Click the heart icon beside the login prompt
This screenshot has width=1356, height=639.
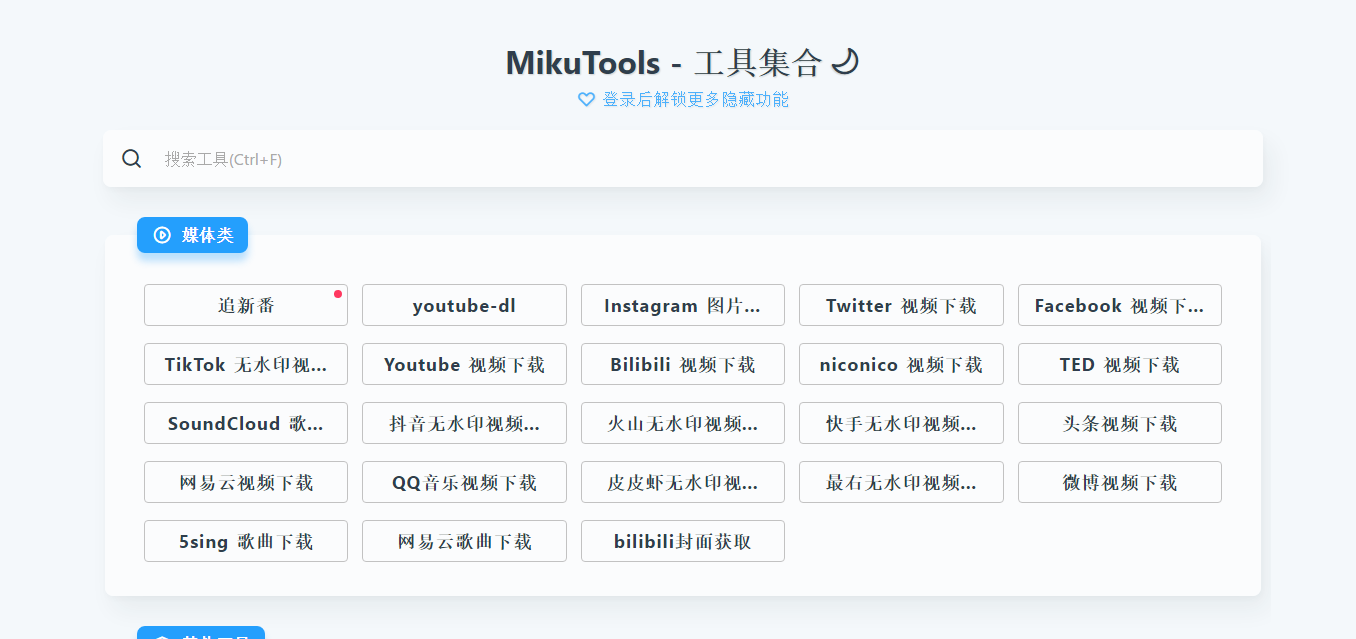point(587,100)
